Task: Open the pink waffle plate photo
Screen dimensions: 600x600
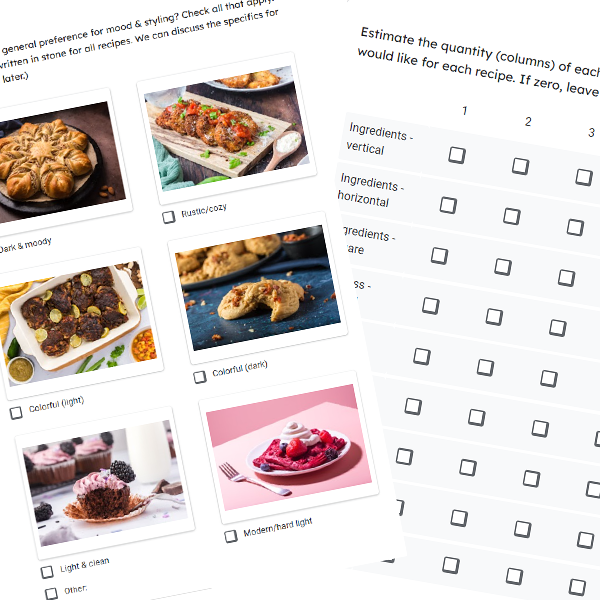Action: [x=289, y=447]
